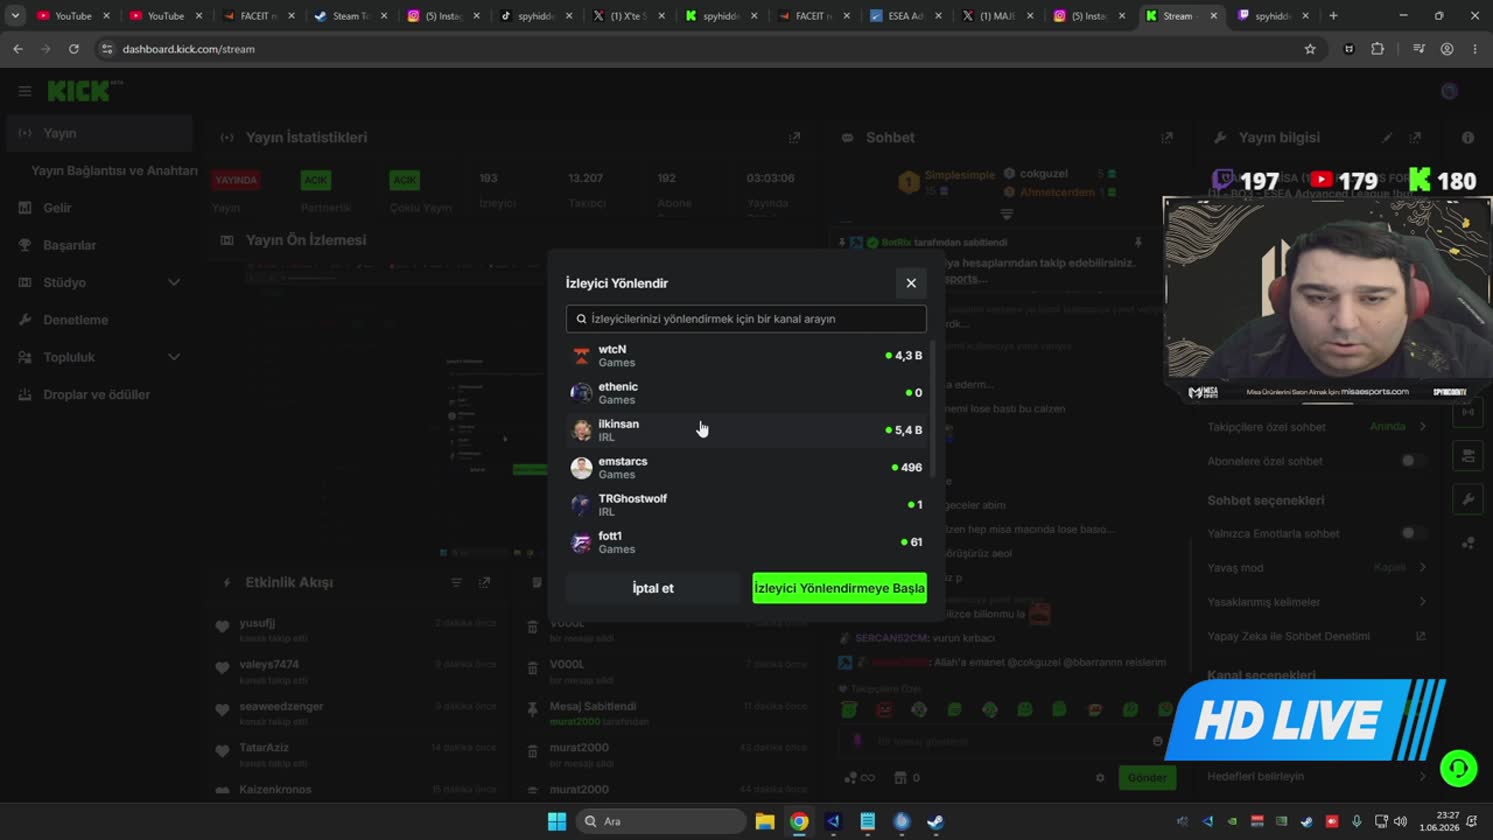The width and height of the screenshot is (1493, 840).
Task: Go back in browser history
Action: pyautogui.click(x=18, y=49)
